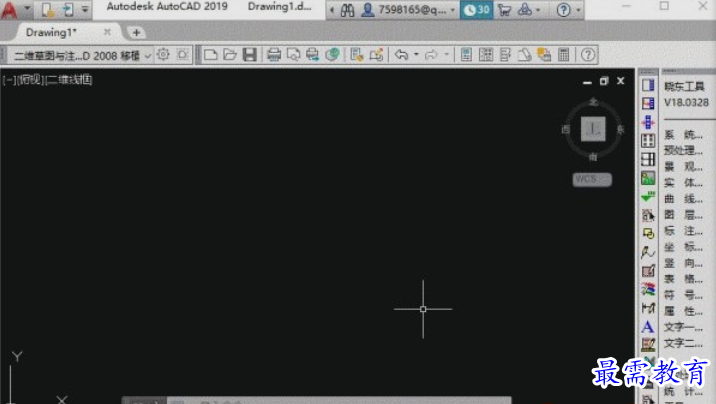Click the green arrow tool icon in side toolbar

click(648, 197)
